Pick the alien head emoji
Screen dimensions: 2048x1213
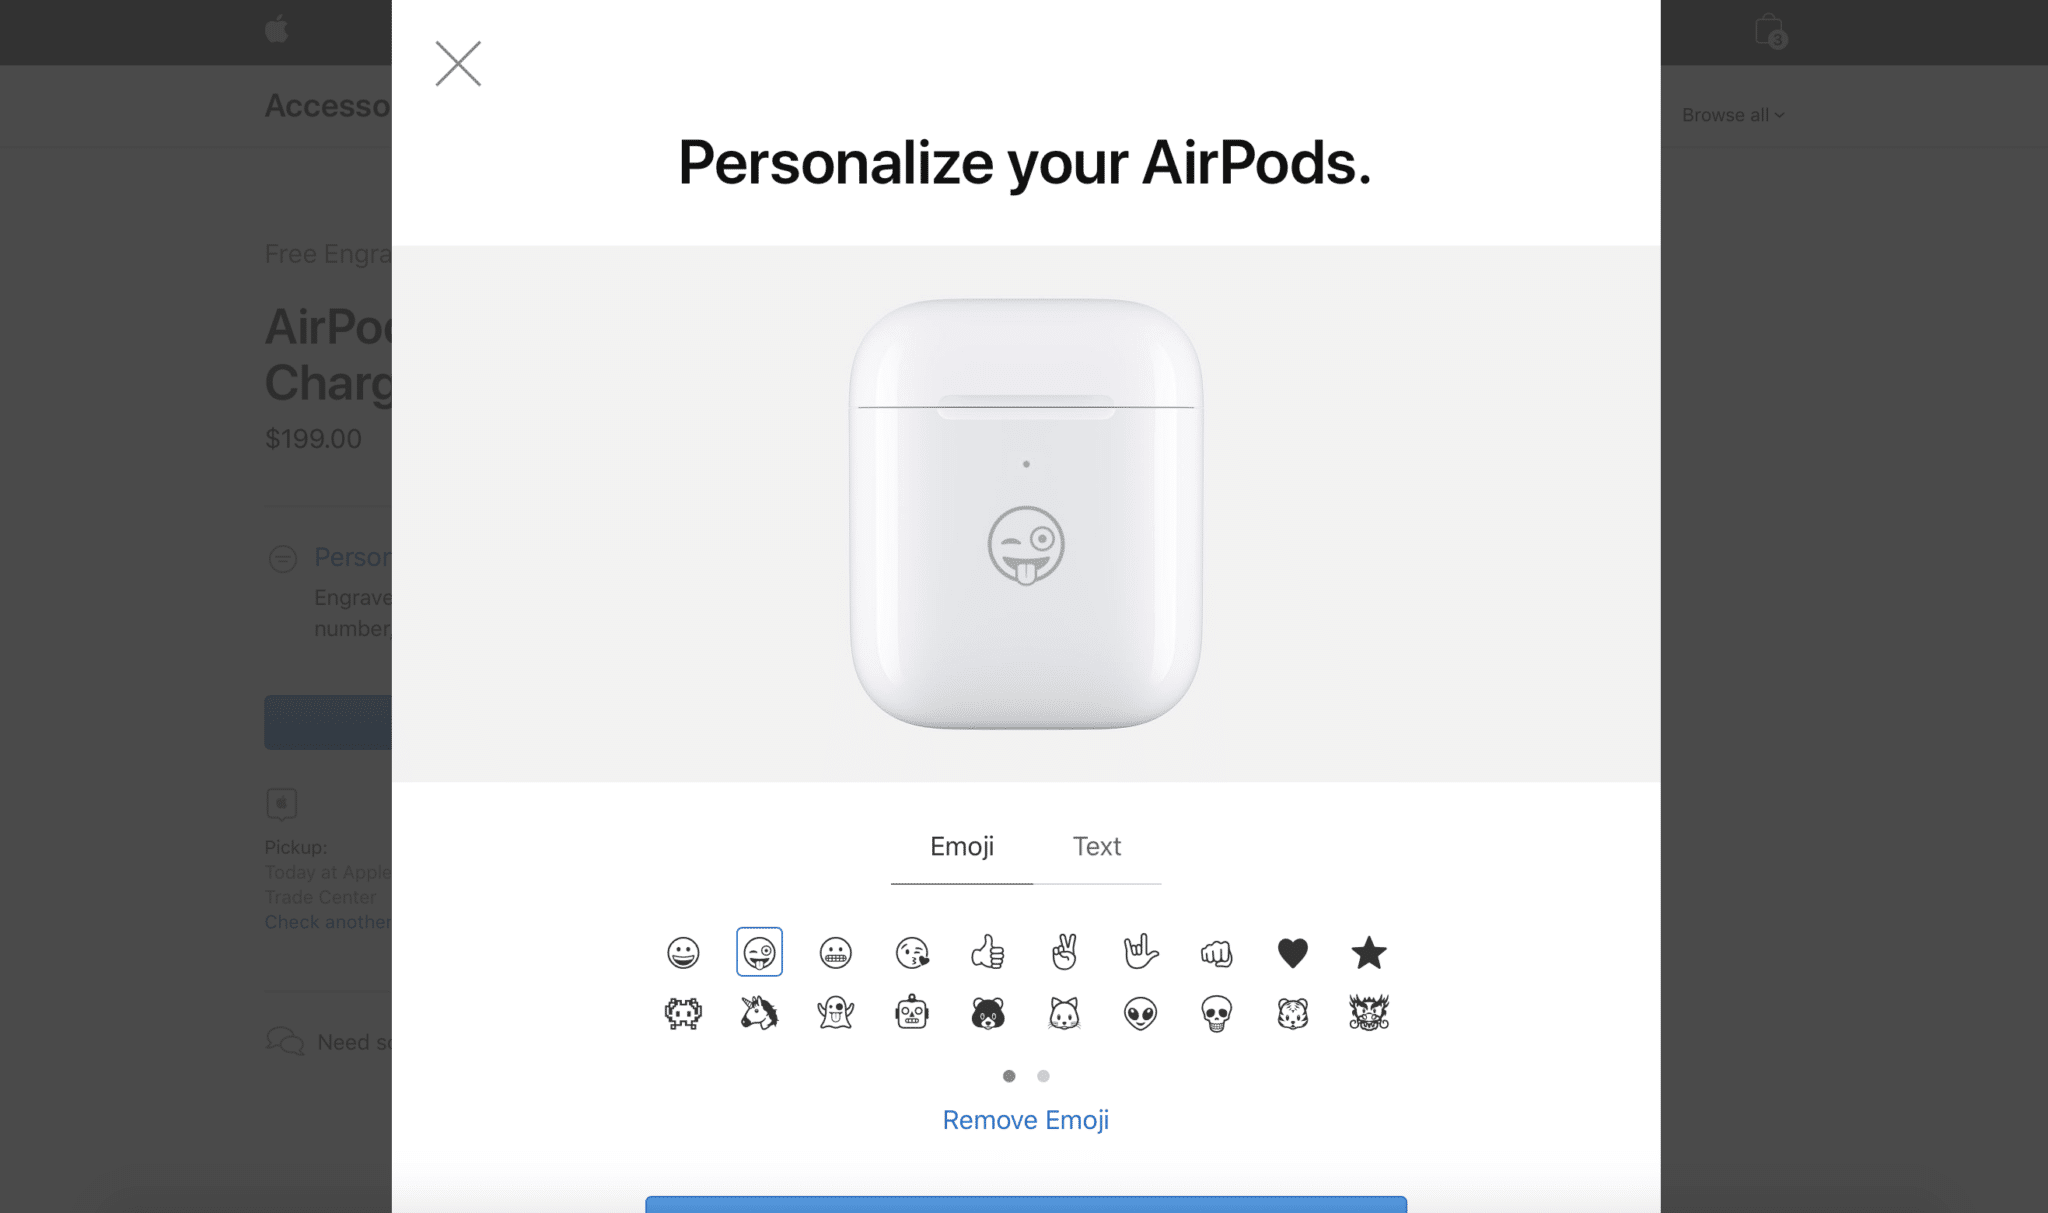click(1140, 1014)
